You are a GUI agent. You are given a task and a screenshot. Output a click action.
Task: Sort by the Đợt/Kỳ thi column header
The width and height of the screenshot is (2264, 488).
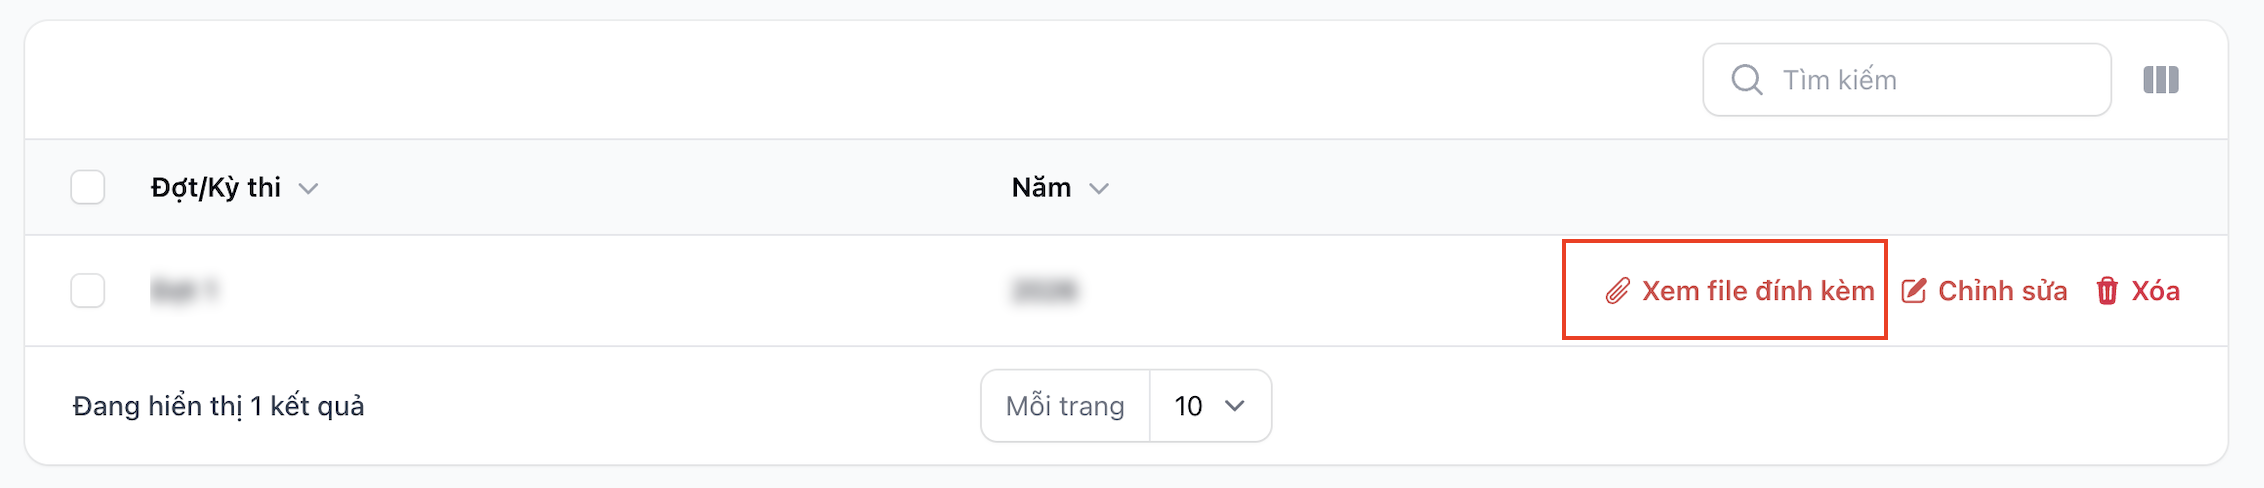(x=216, y=187)
